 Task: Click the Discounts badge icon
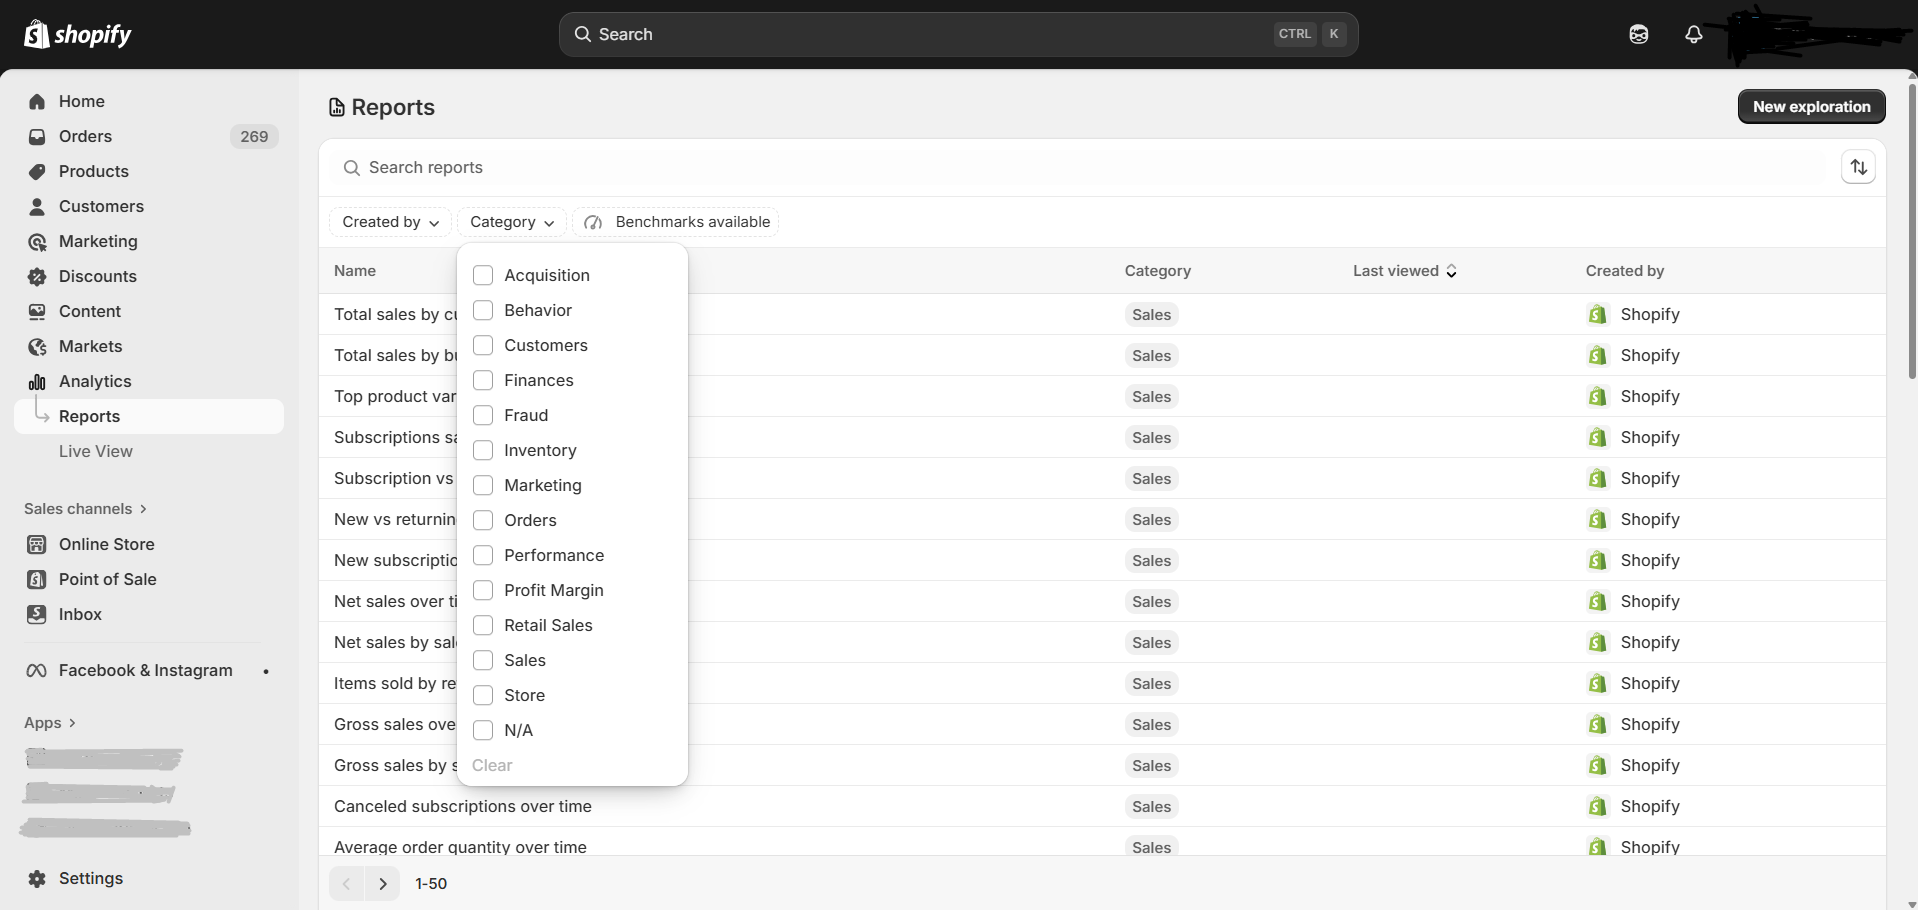point(37,276)
